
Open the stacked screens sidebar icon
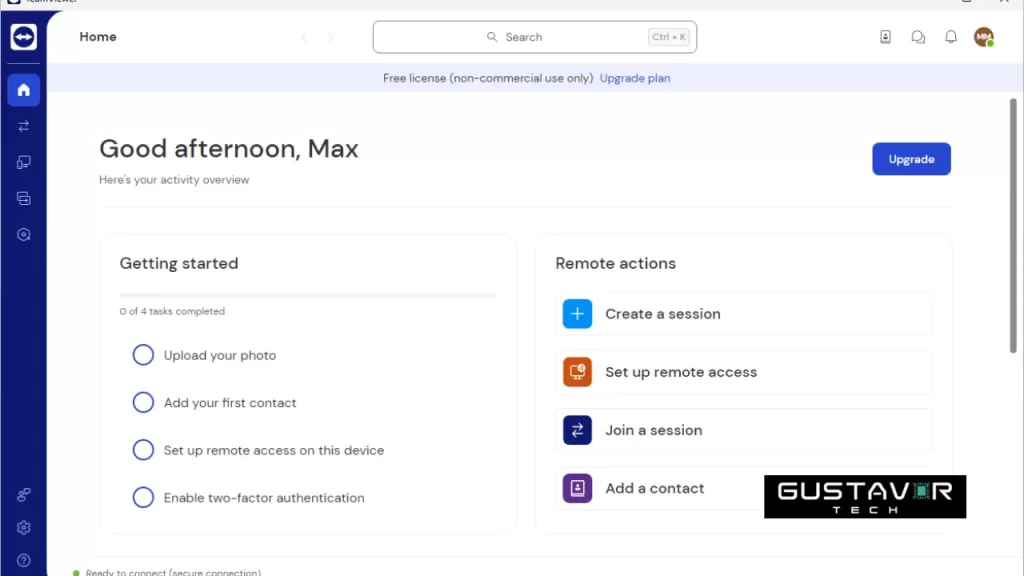(24, 199)
